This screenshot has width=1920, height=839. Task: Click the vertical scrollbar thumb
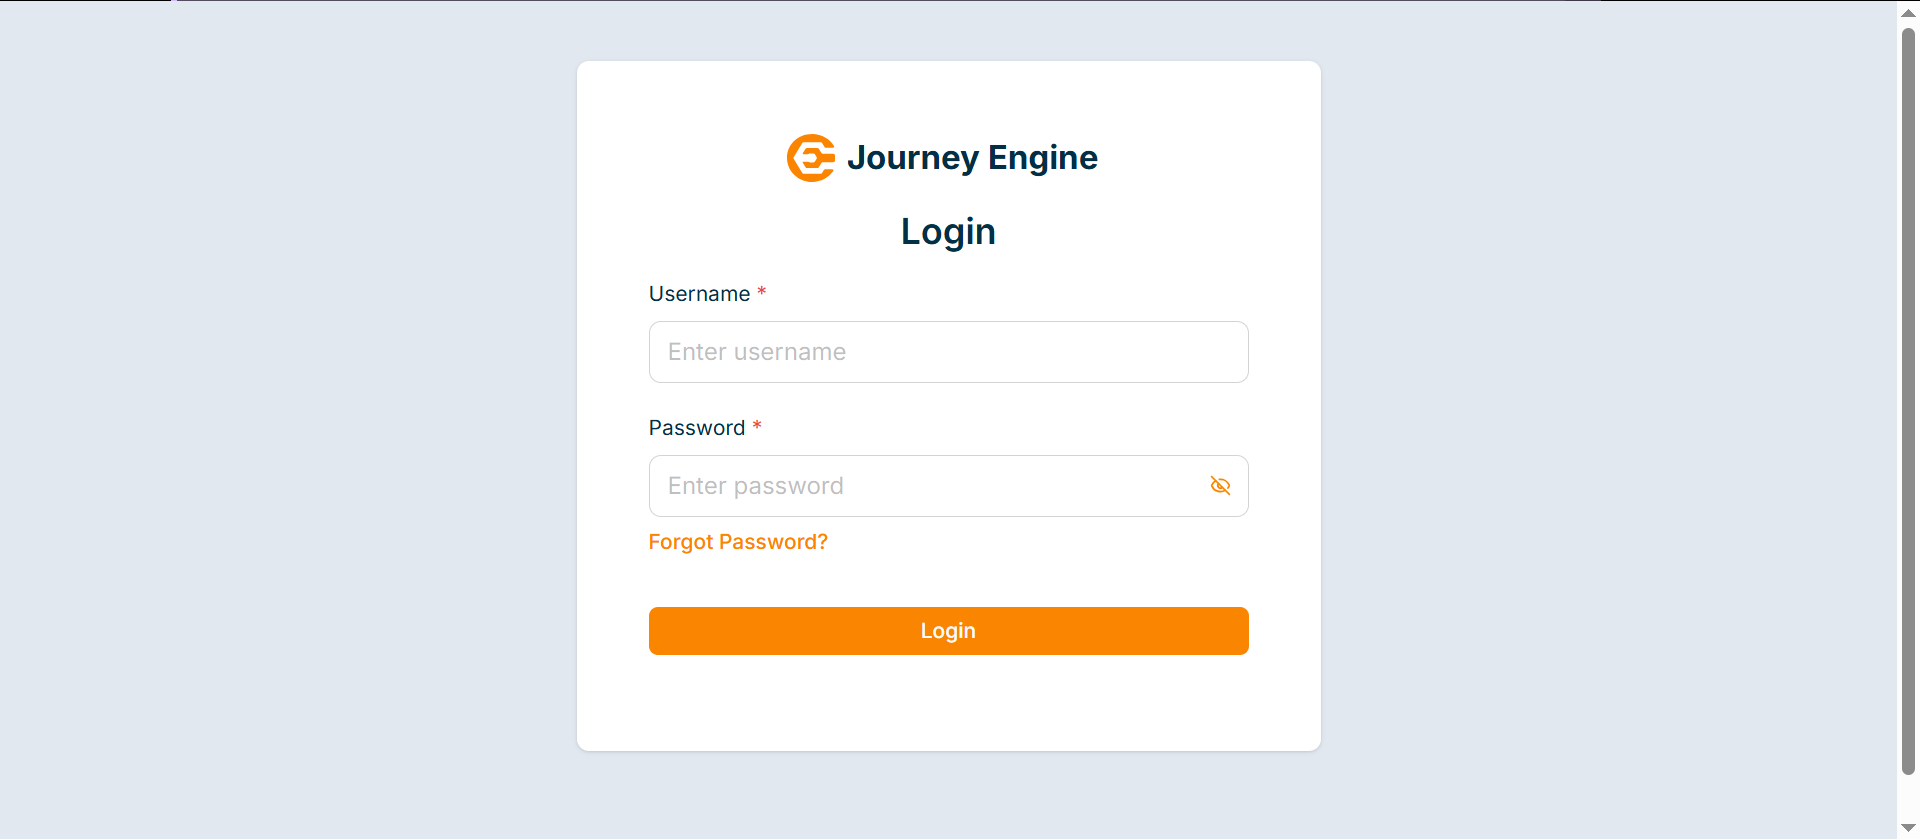click(1908, 400)
